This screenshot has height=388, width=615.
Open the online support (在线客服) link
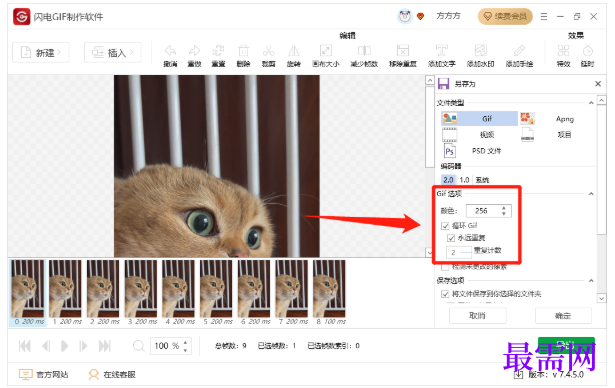(120, 375)
